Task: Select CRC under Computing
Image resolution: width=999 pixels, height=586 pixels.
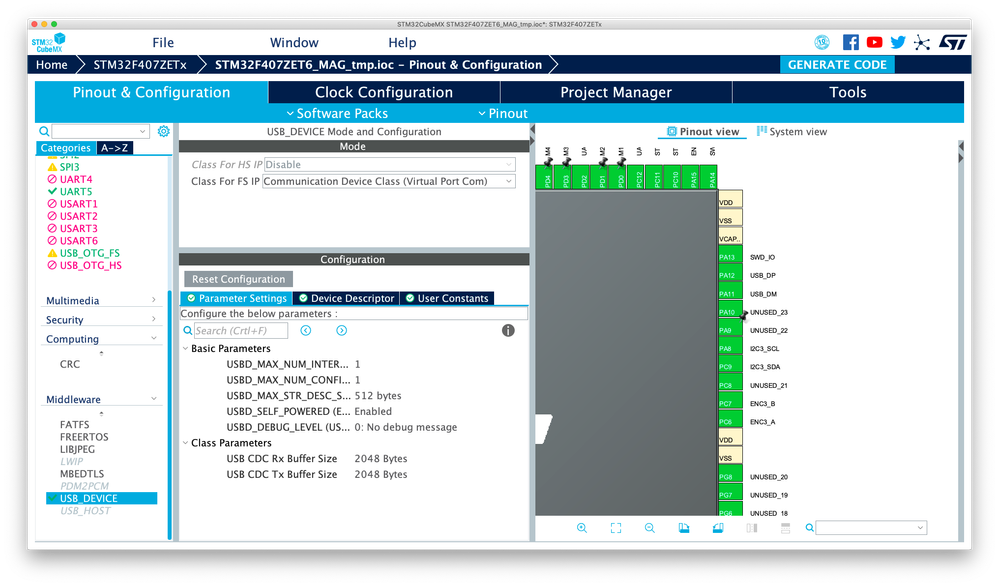Action: [x=70, y=364]
